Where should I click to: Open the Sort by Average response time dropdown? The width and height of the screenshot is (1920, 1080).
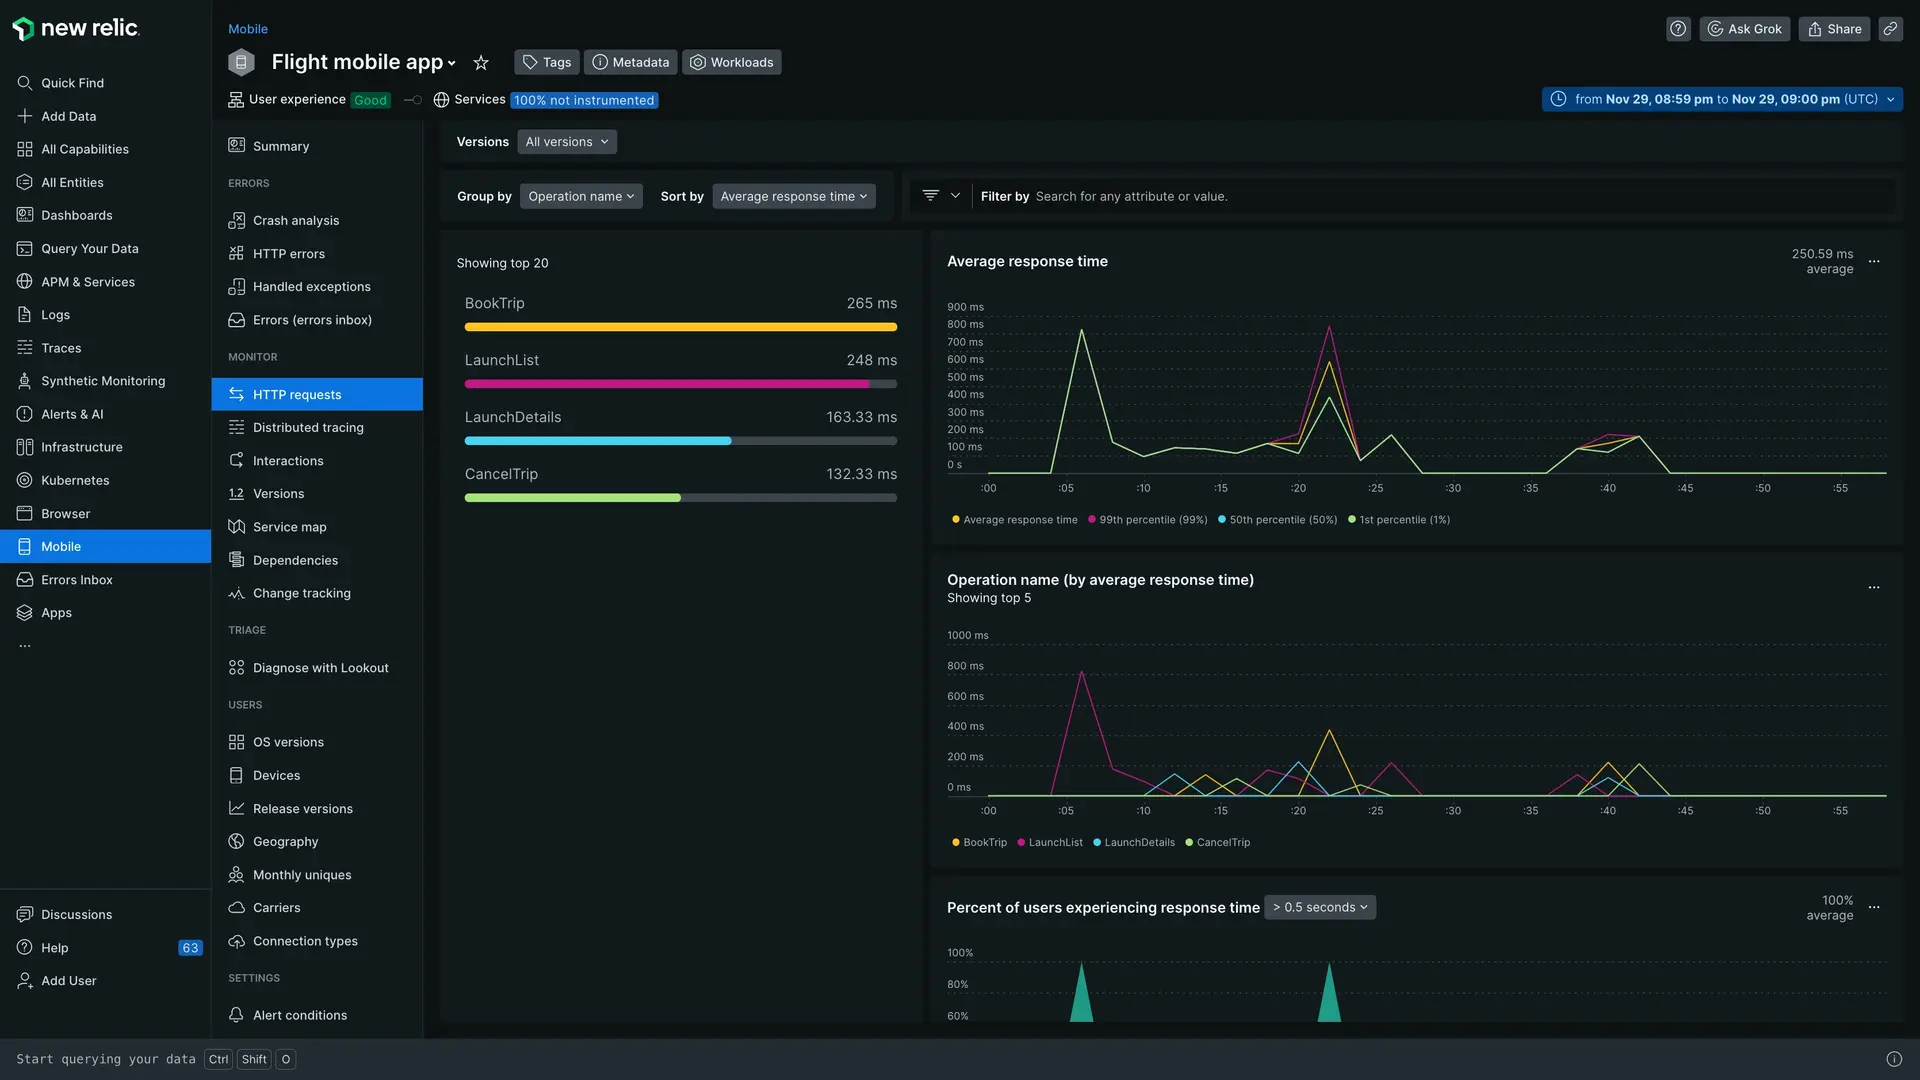794,197
